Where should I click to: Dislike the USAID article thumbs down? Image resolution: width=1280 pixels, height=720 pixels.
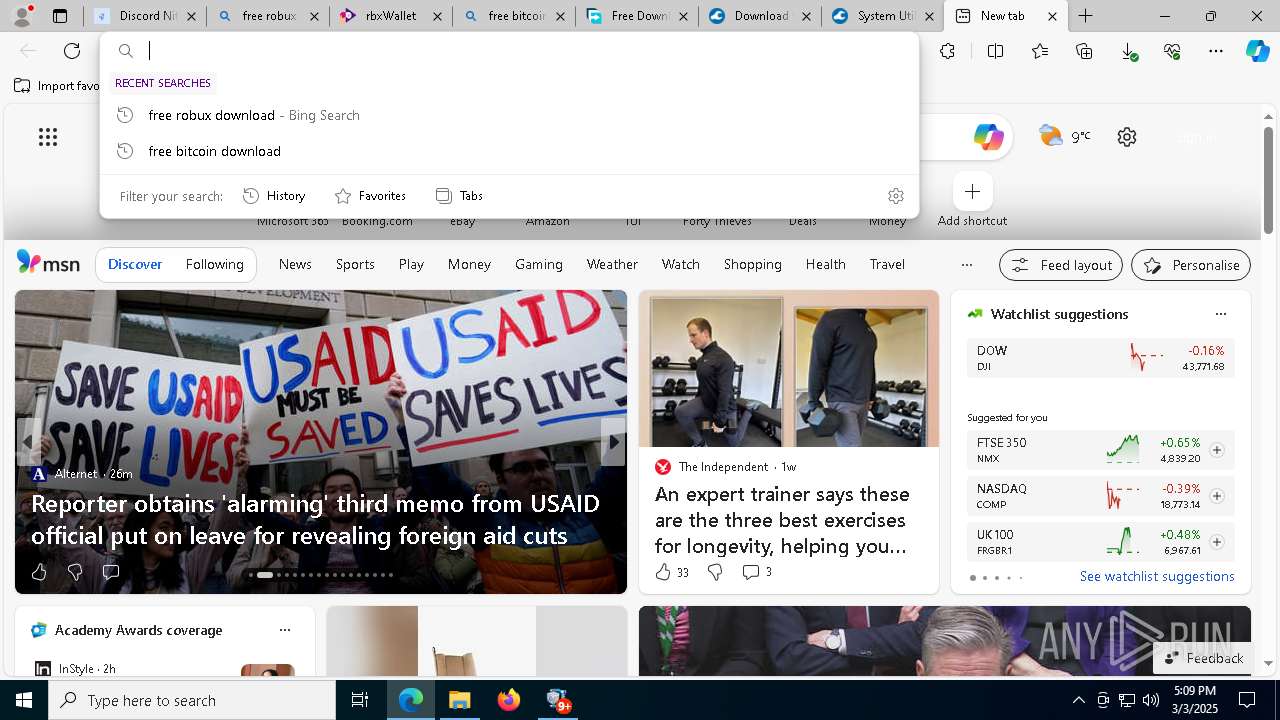coord(75,572)
